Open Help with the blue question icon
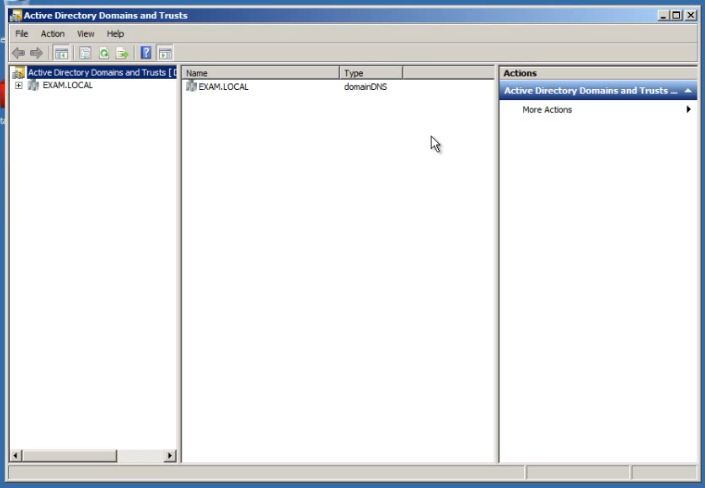This screenshot has height=488, width=705. [x=146, y=53]
